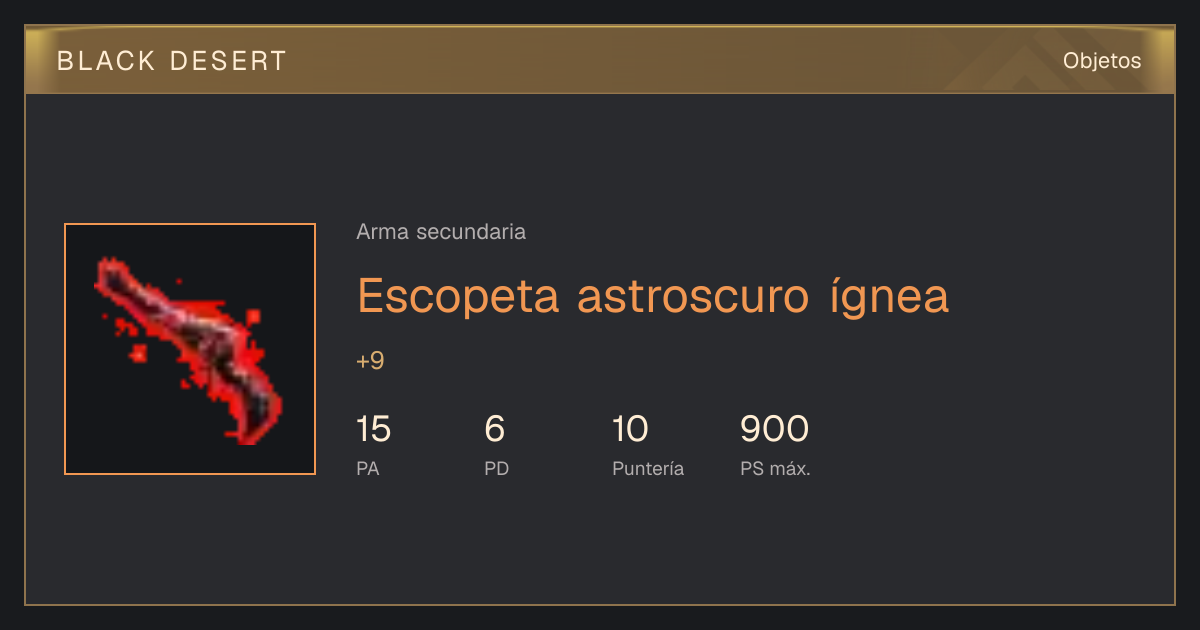Click the gold header banner bar
This screenshot has height=630, width=1200.
(x=600, y=60)
